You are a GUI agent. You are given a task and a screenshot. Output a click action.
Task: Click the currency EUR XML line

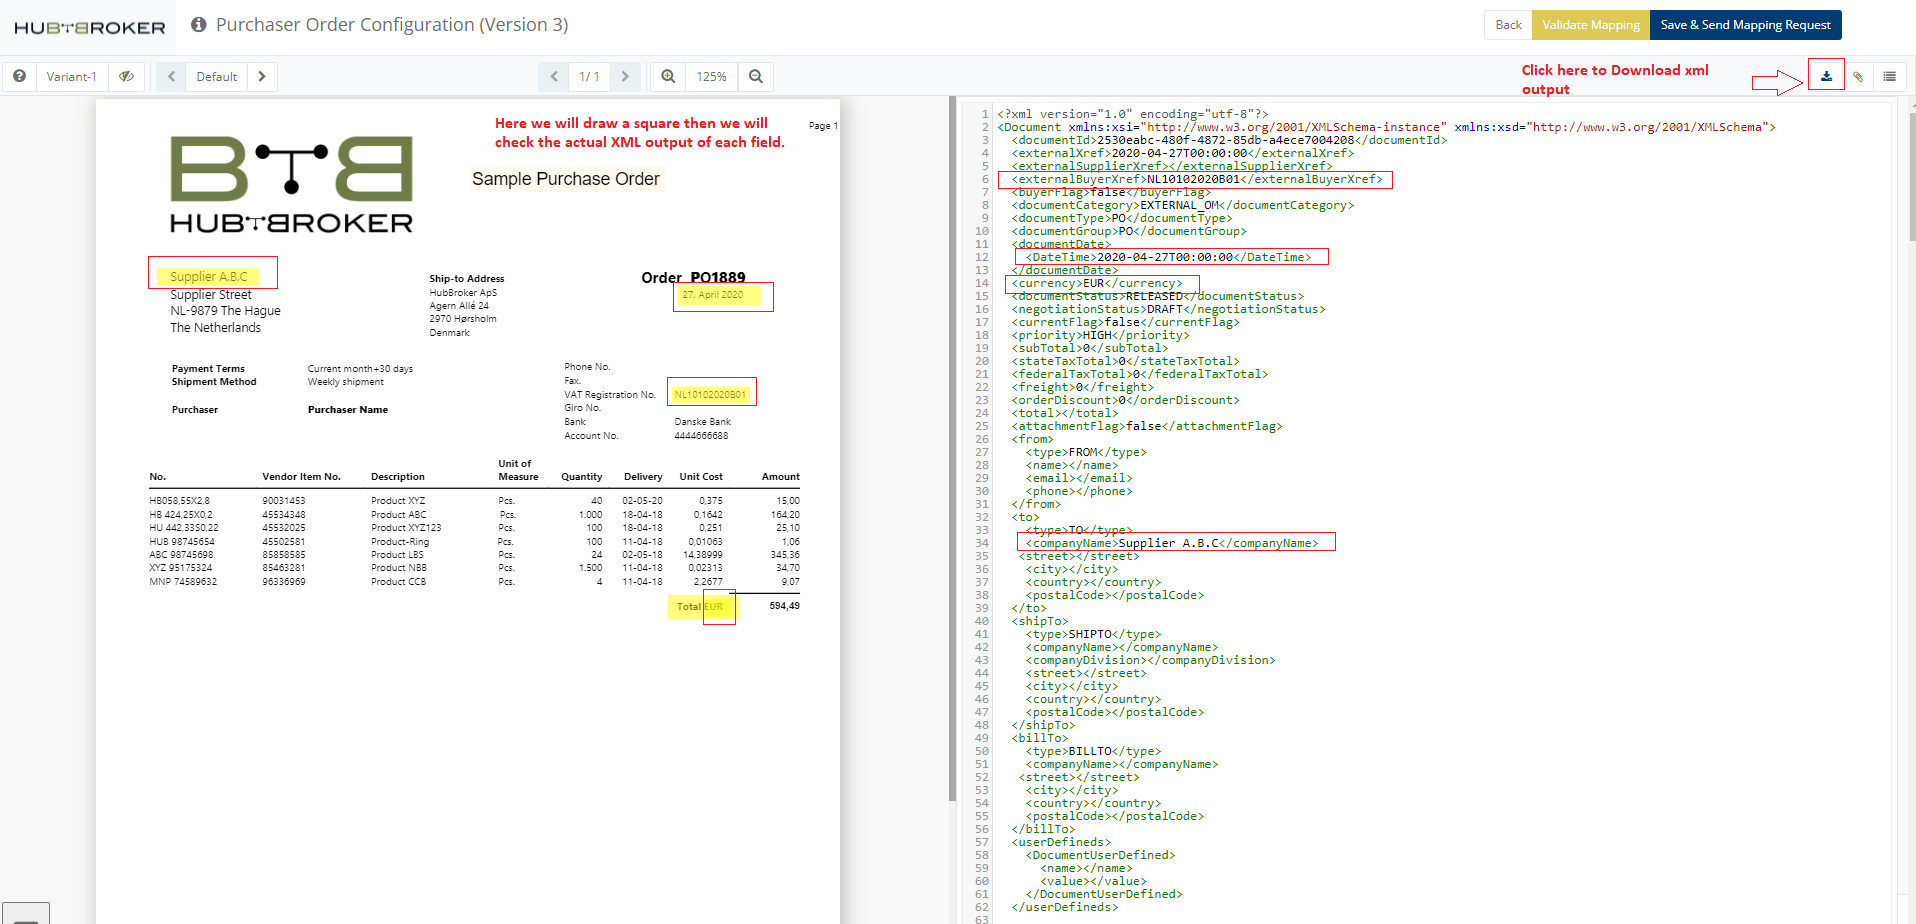click(x=1097, y=283)
